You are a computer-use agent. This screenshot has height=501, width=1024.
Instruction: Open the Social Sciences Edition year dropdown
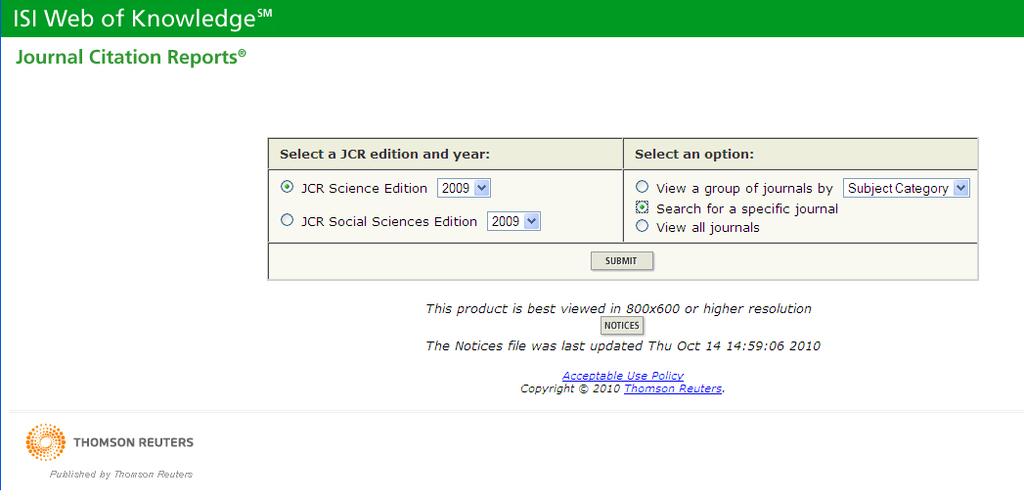514,221
